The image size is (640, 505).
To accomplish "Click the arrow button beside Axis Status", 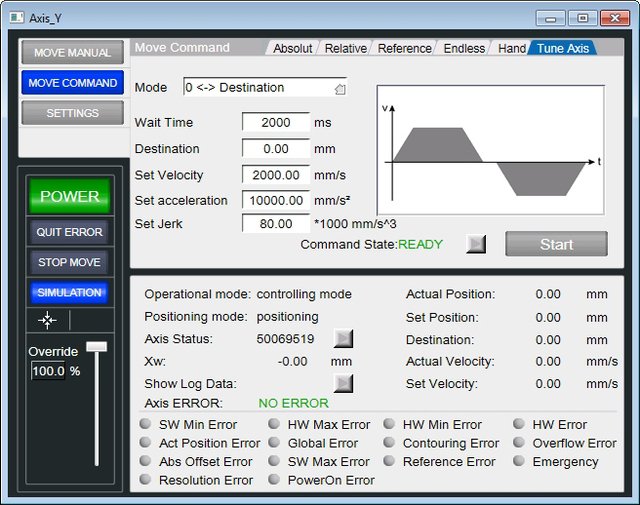I will [343, 338].
